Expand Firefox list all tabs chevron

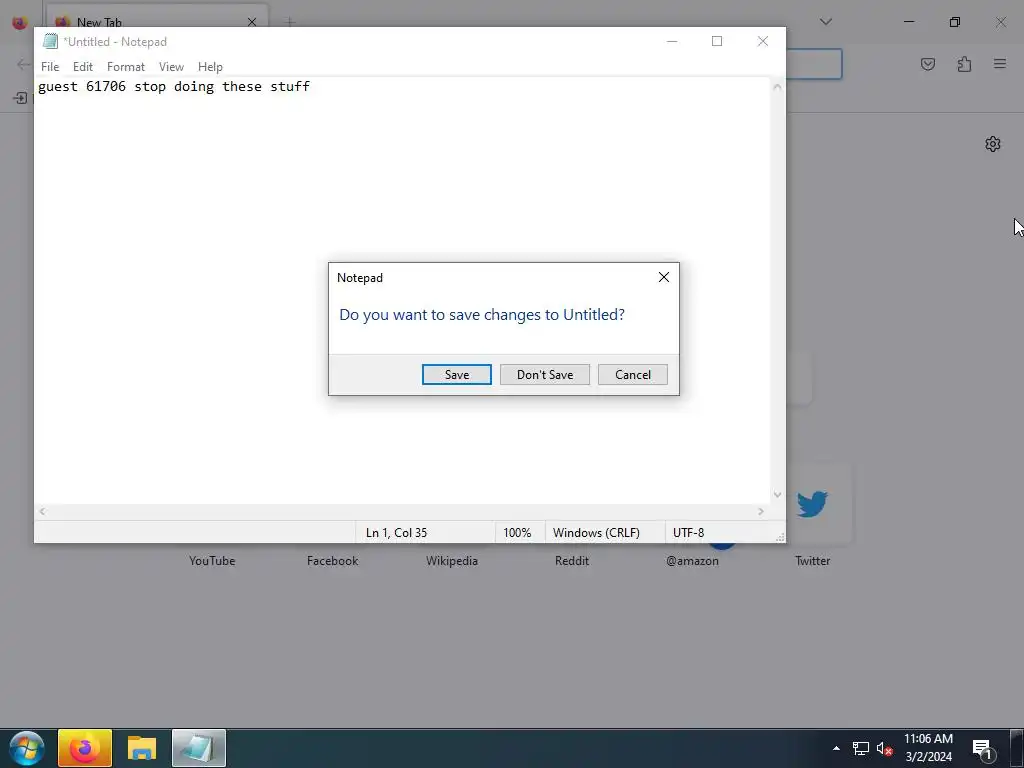825,22
